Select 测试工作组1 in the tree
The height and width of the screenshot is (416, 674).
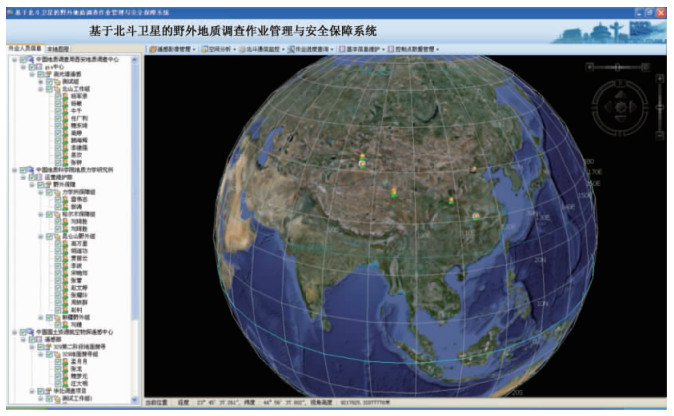pos(77,398)
